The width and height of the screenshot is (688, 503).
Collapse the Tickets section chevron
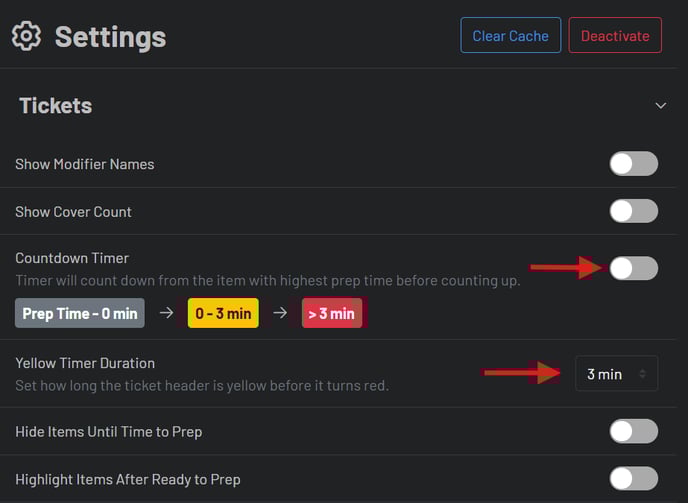660,106
